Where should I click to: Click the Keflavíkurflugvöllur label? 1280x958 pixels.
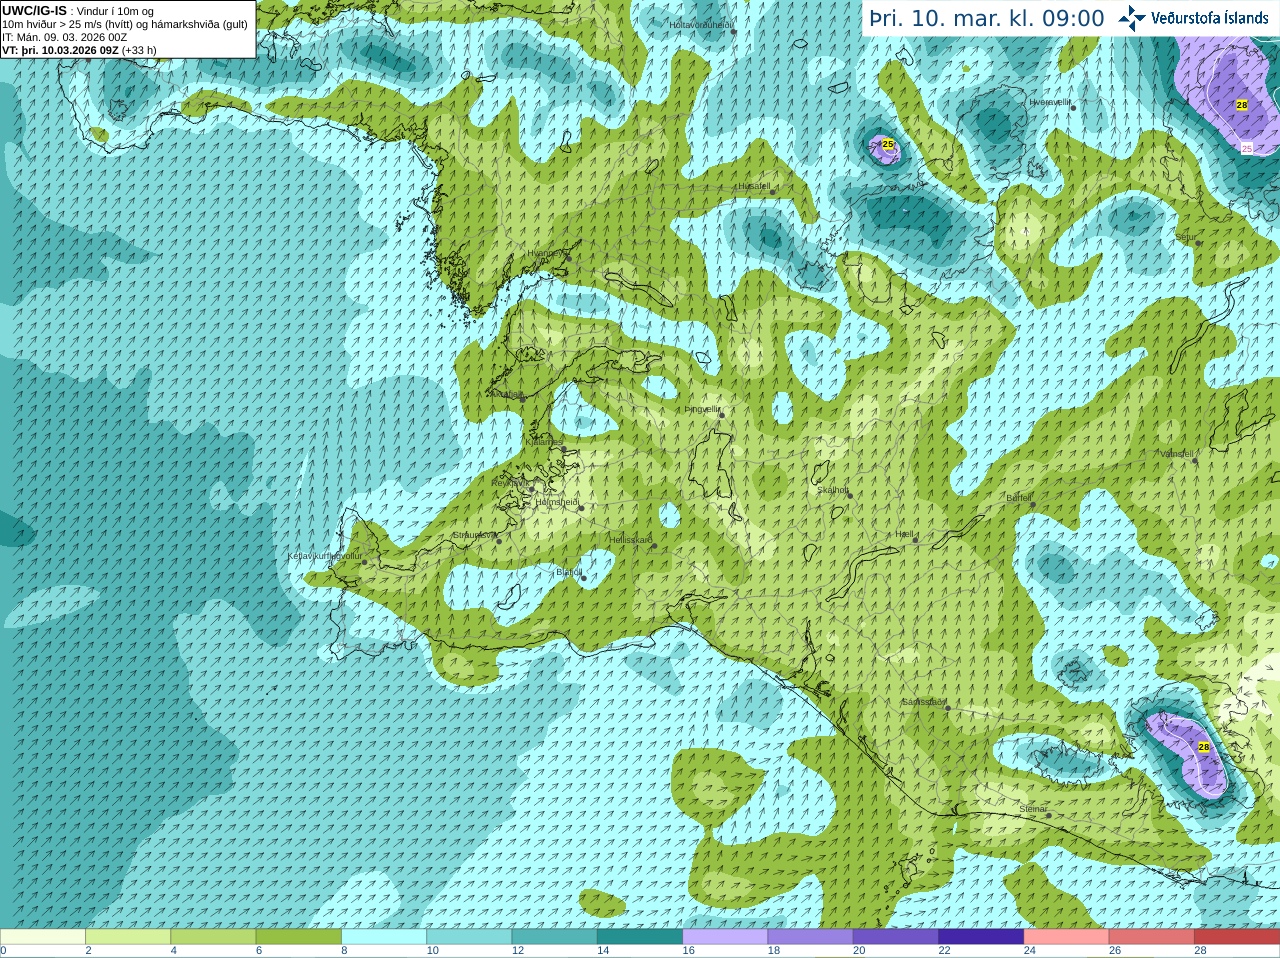[325, 556]
